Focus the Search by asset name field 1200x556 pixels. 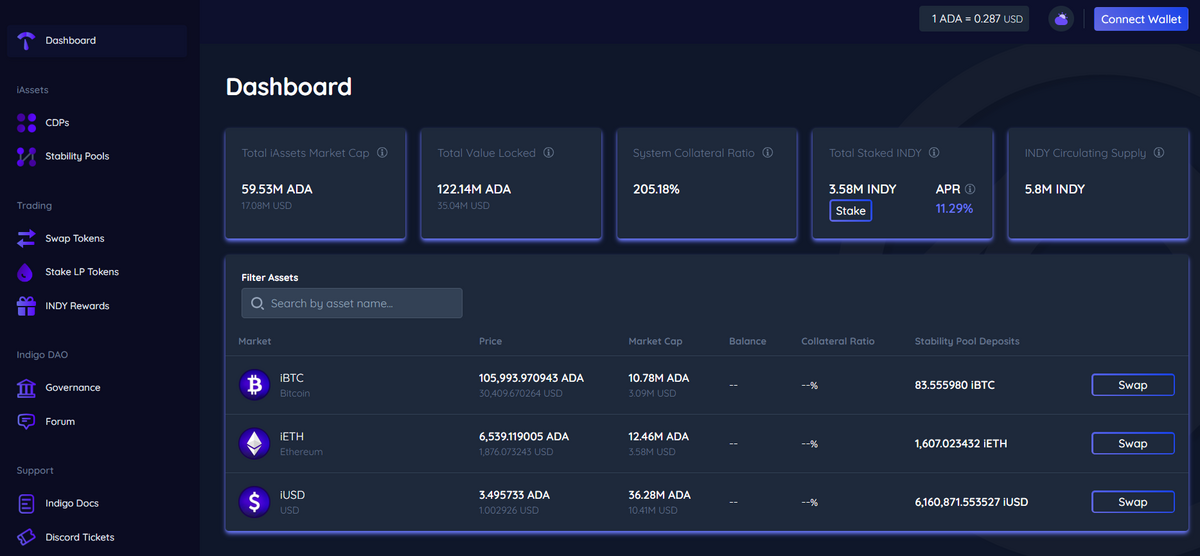coord(352,303)
